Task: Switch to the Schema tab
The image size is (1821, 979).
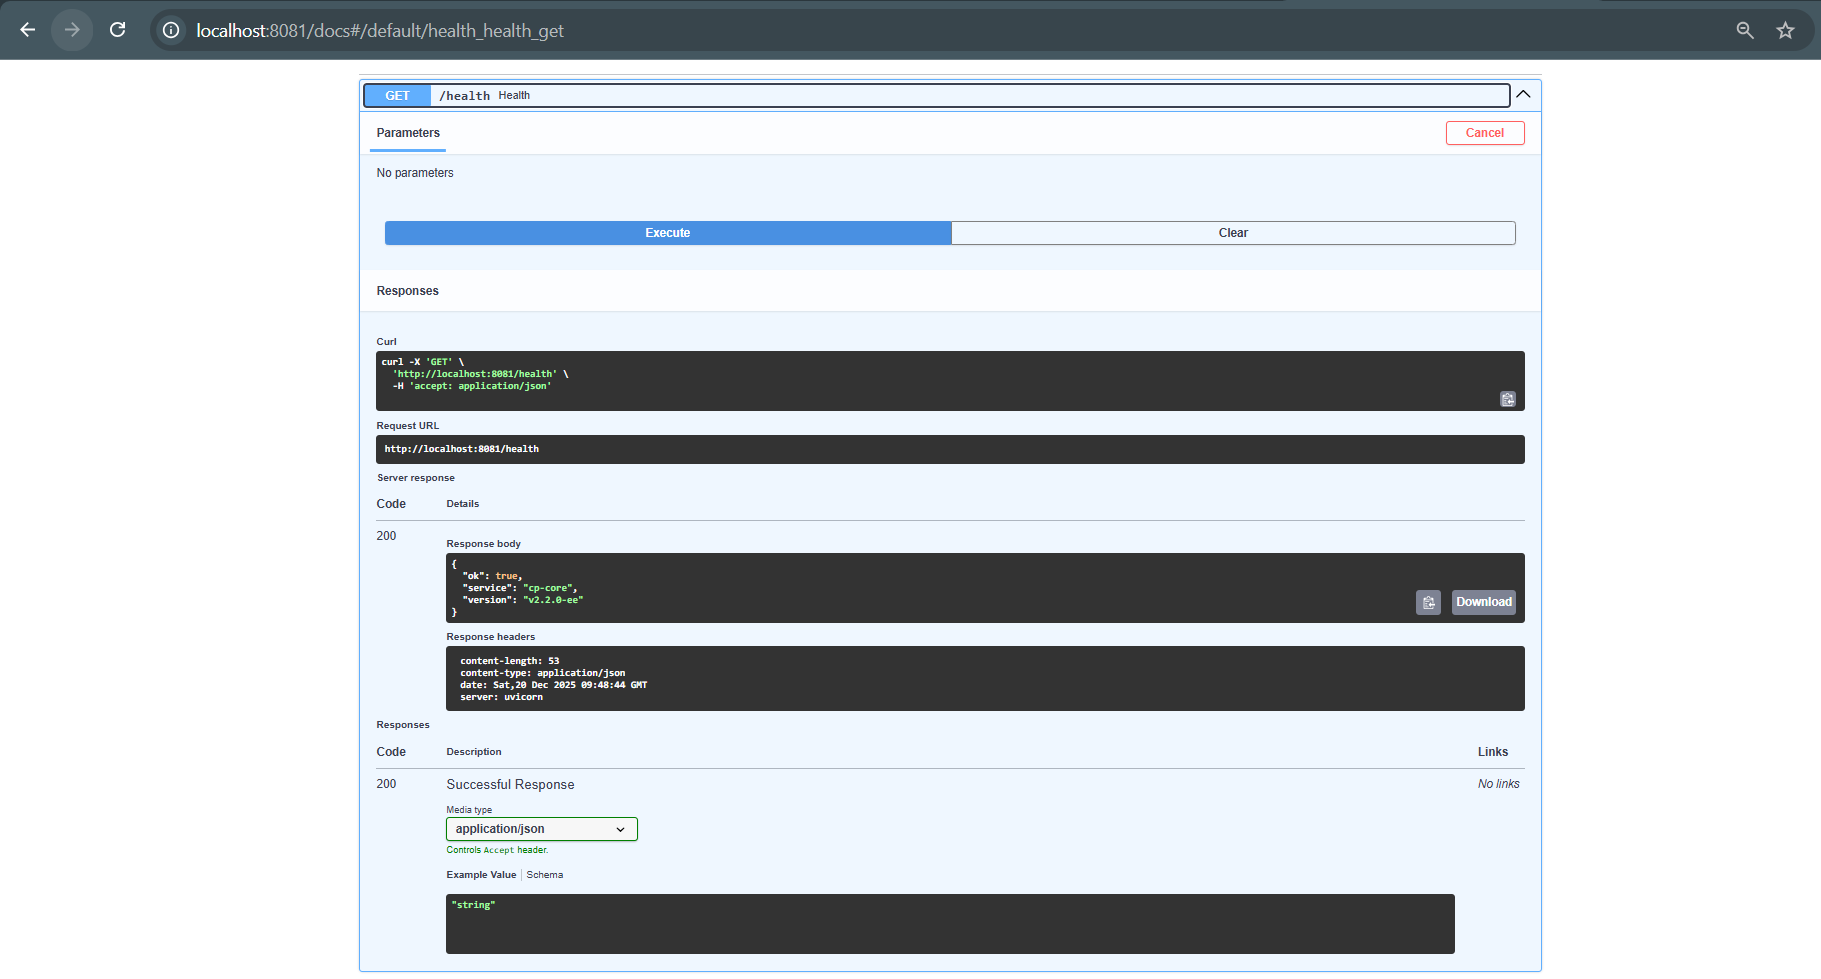Action: coord(545,875)
